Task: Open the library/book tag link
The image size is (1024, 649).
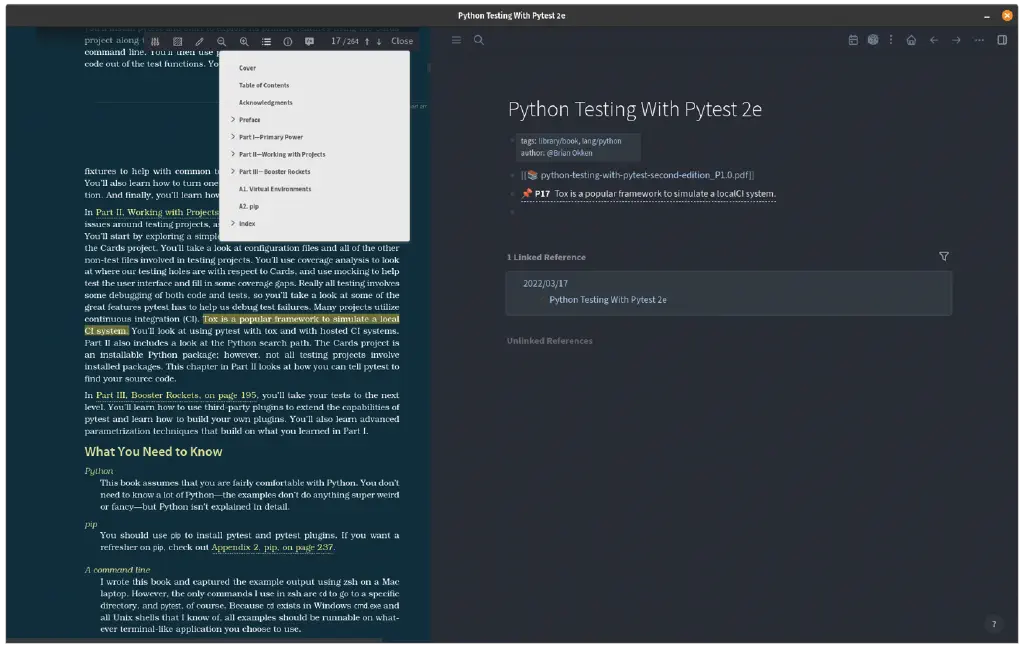Action: [558, 141]
